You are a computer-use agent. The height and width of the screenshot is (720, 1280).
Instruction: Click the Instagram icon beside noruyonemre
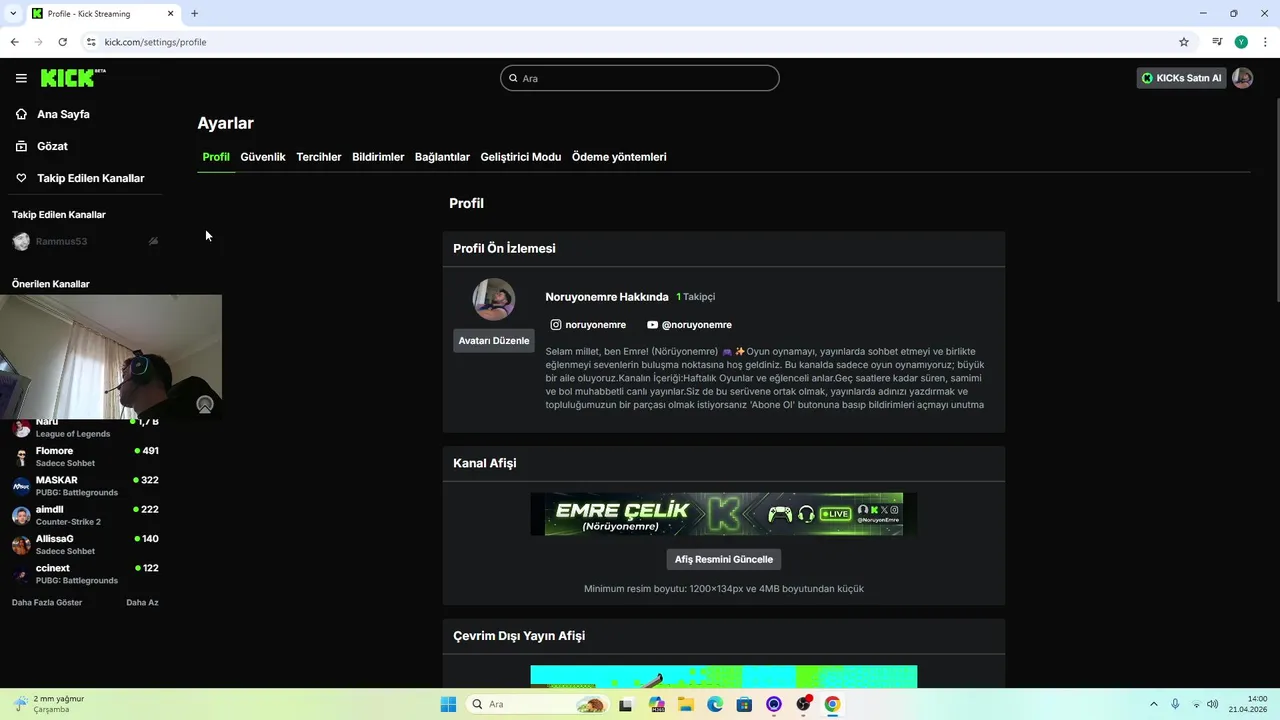556,325
